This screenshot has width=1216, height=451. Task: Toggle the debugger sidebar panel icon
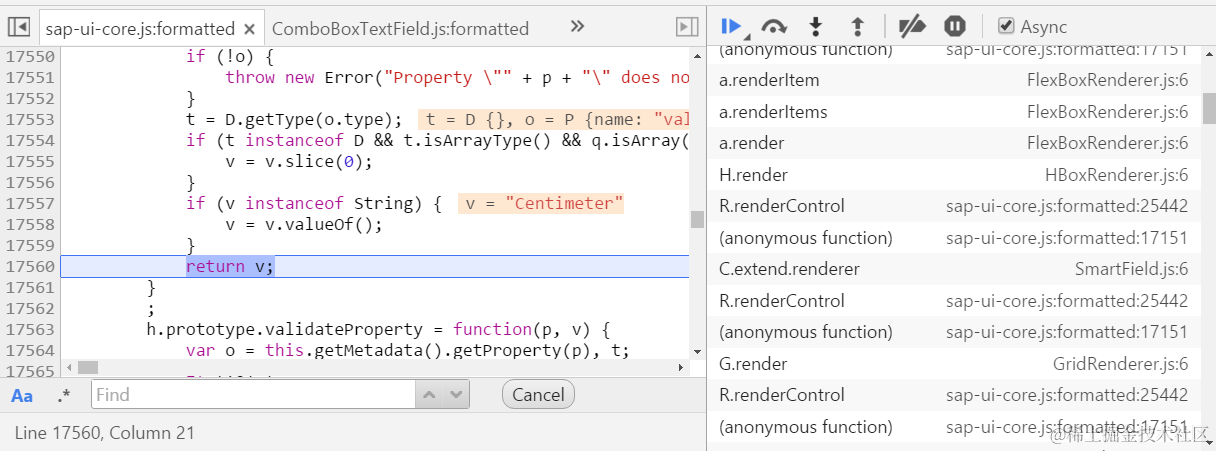coord(686,27)
